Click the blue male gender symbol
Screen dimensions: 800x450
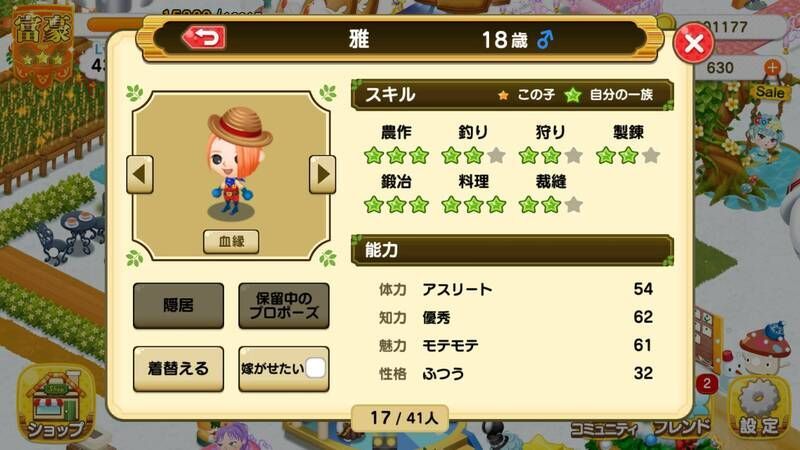[545, 39]
